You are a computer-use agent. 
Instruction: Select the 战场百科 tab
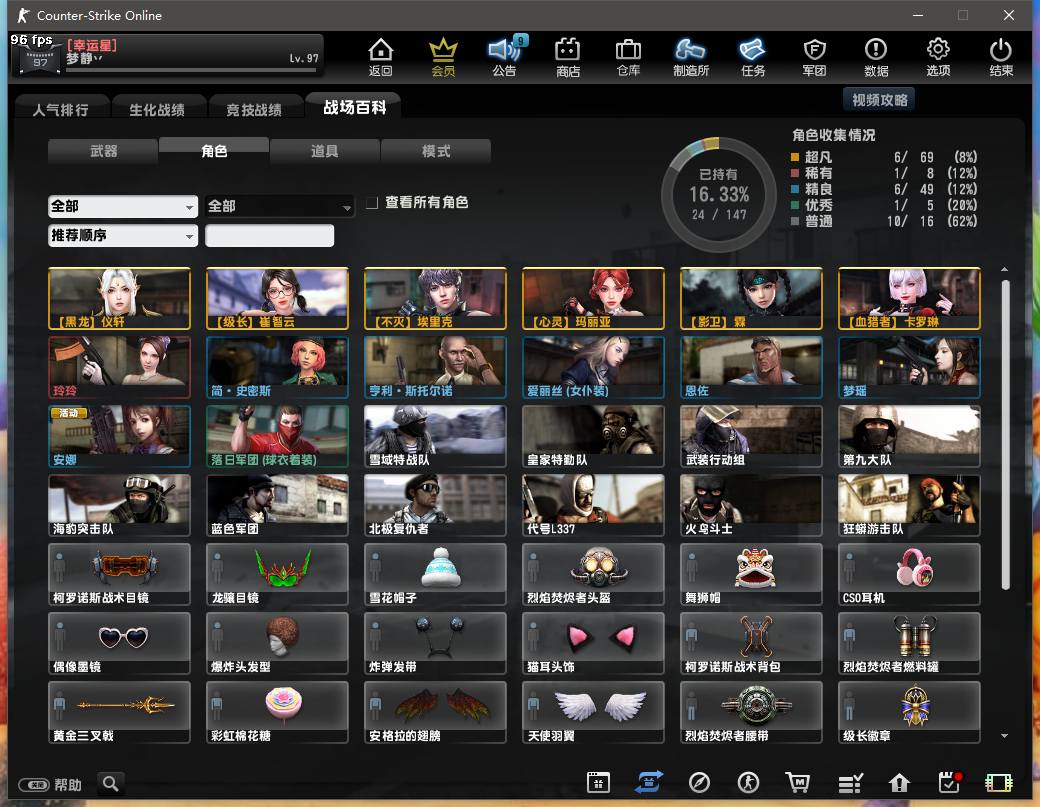pos(354,107)
